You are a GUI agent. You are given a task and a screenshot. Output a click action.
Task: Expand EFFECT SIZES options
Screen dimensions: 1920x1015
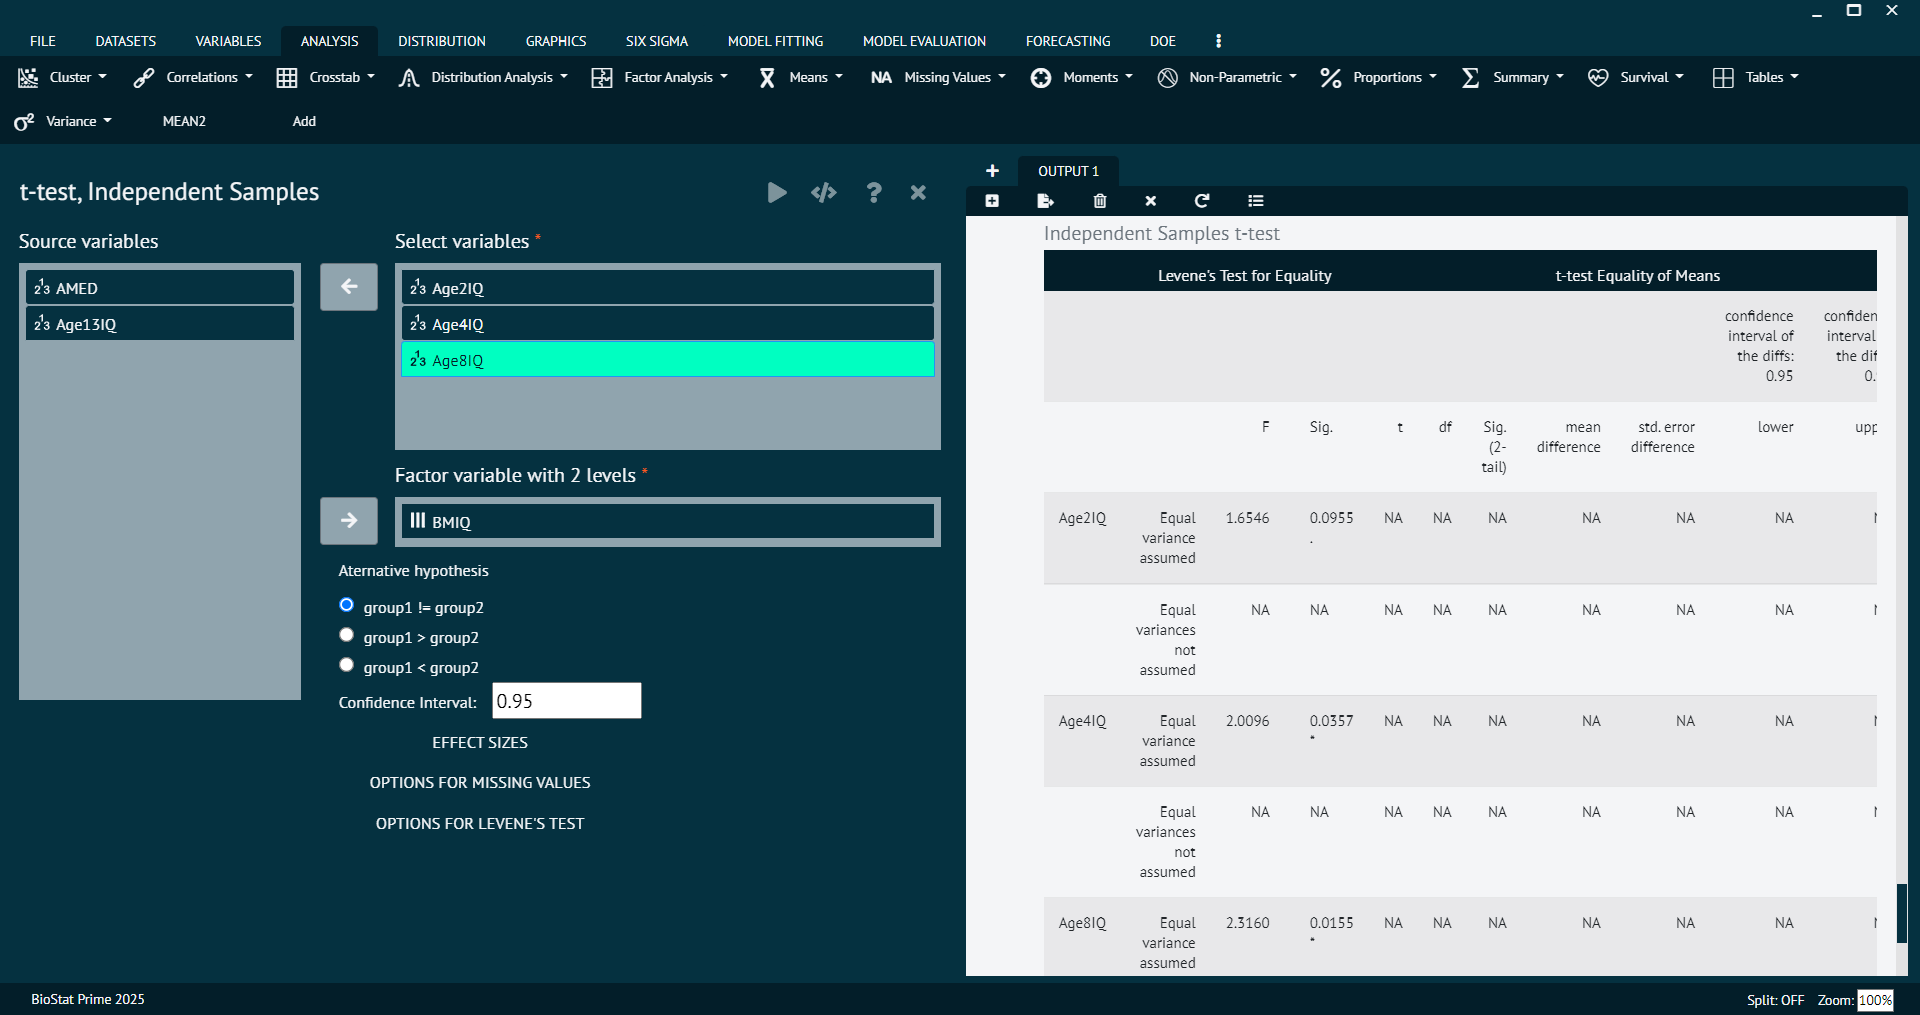[x=480, y=743]
